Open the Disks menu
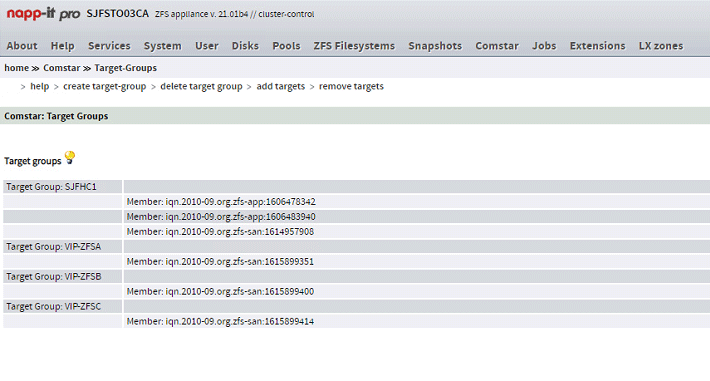 (x=245, y=46)
